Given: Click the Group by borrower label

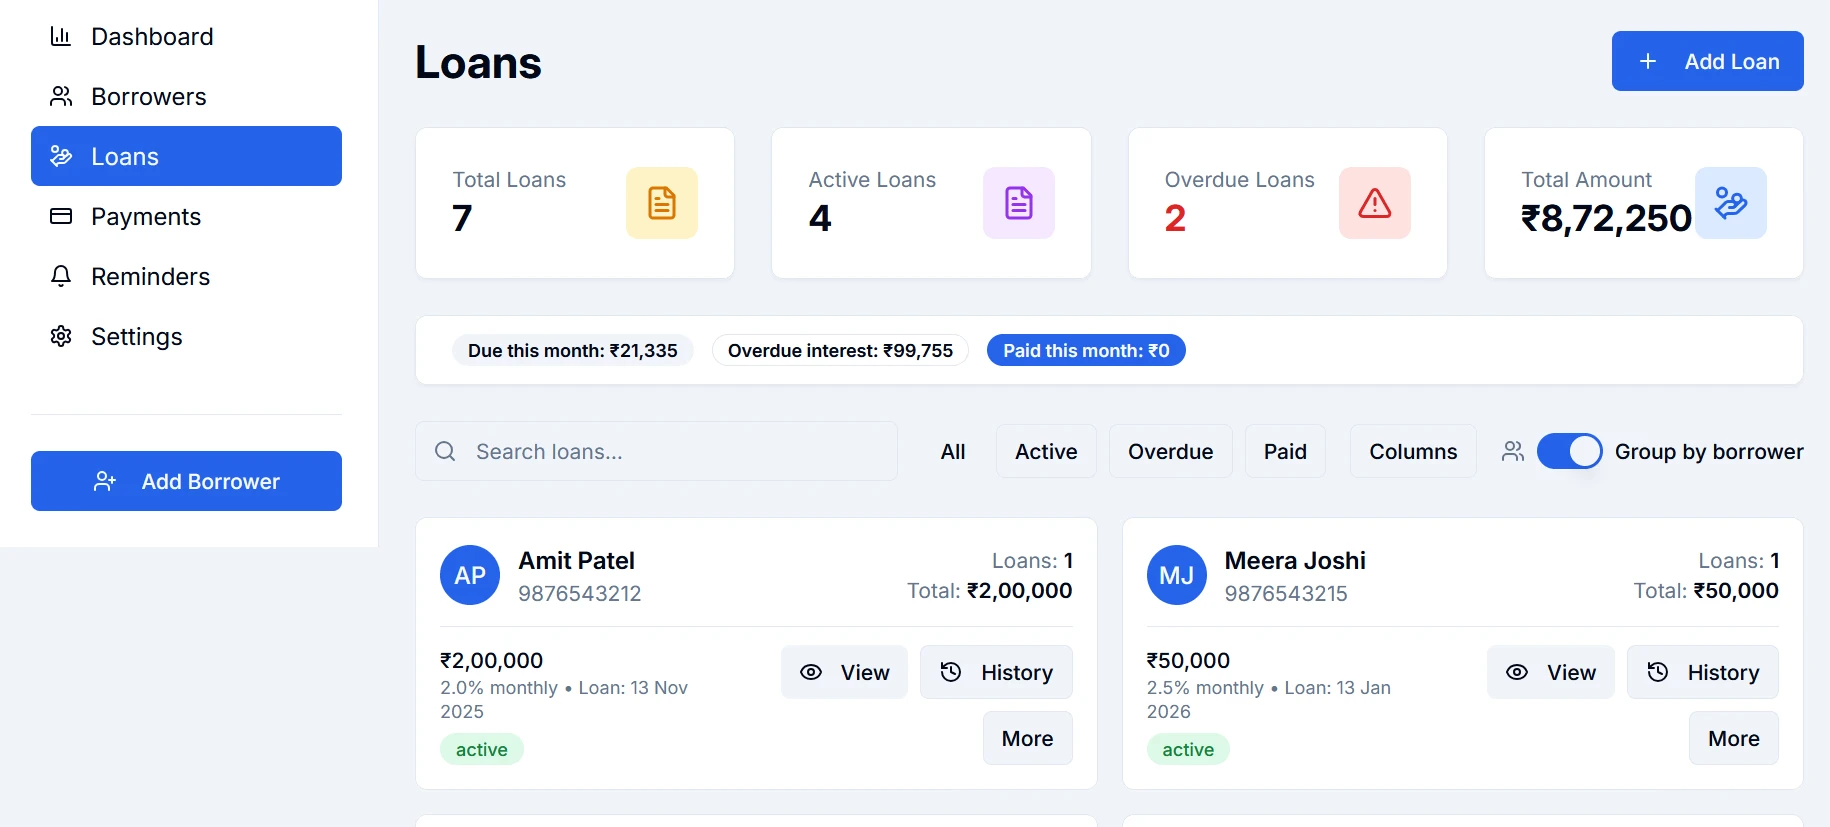Looking at the screenshot, I should 1709,451.
